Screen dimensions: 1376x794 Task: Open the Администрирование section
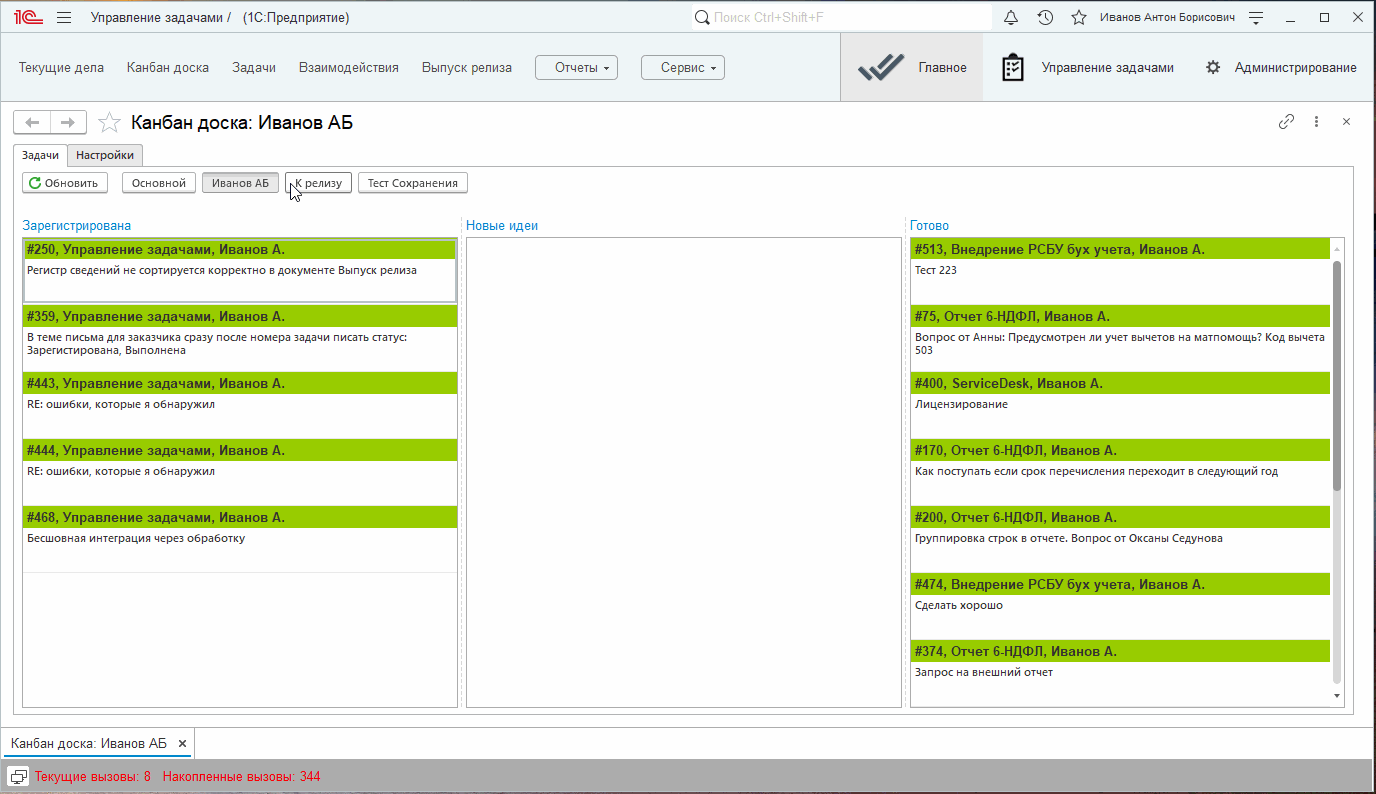pyautogui.click(x=1281, y=67)
